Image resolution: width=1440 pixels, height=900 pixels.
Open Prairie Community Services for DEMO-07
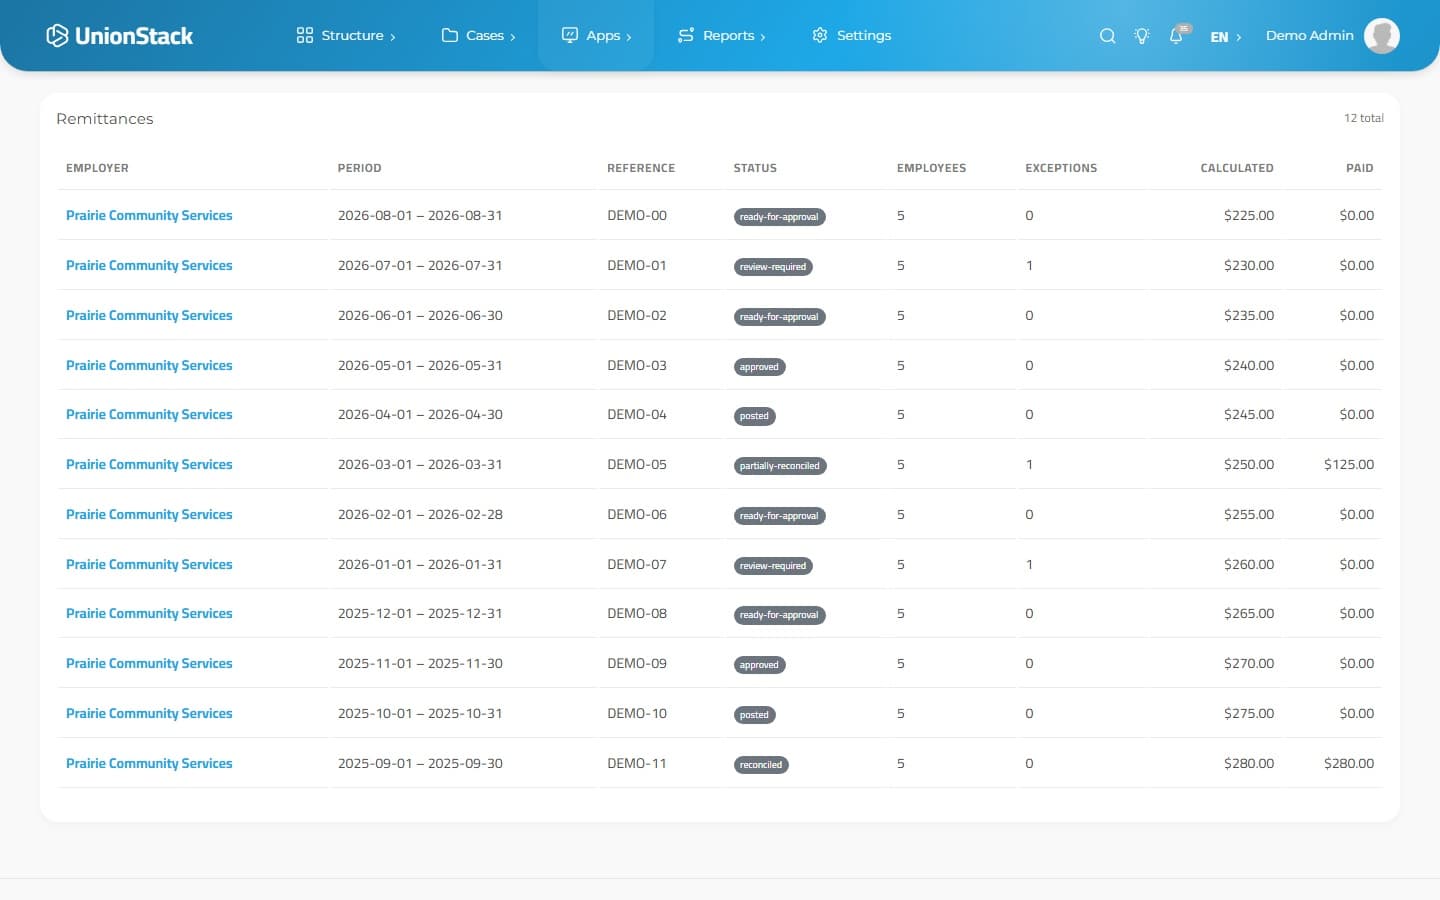(149, 564)
